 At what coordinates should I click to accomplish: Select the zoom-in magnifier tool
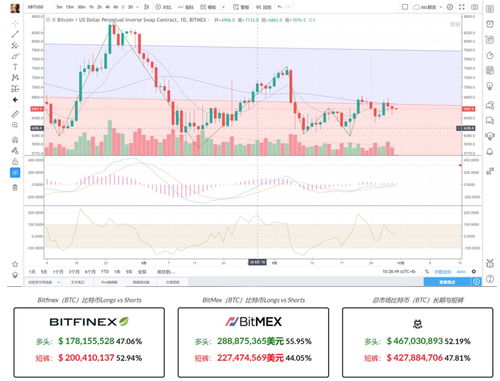coord(15,125)
